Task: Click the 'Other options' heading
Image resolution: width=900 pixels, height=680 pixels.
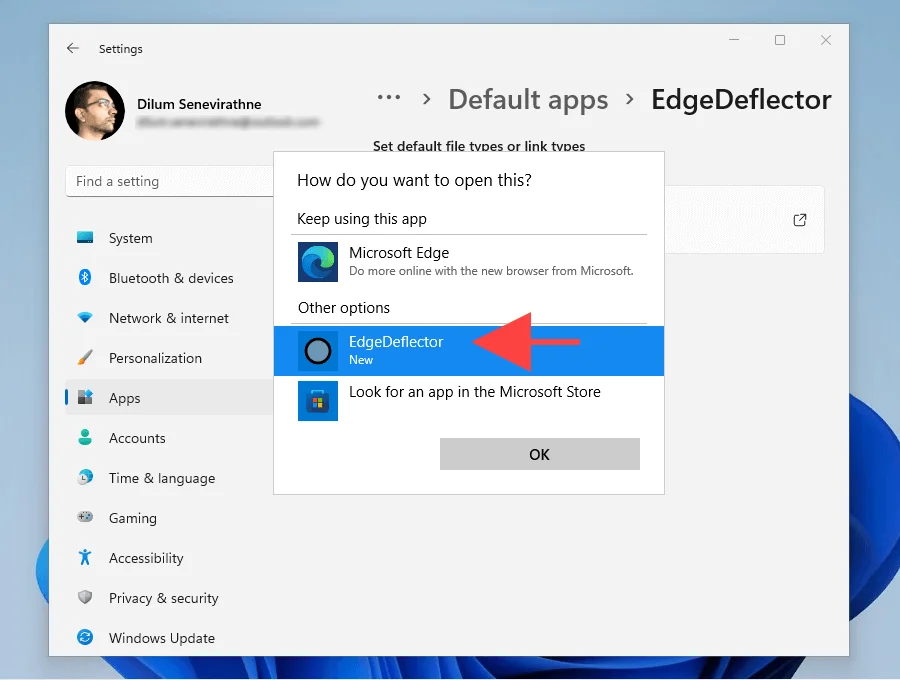Action: [344, 308]
